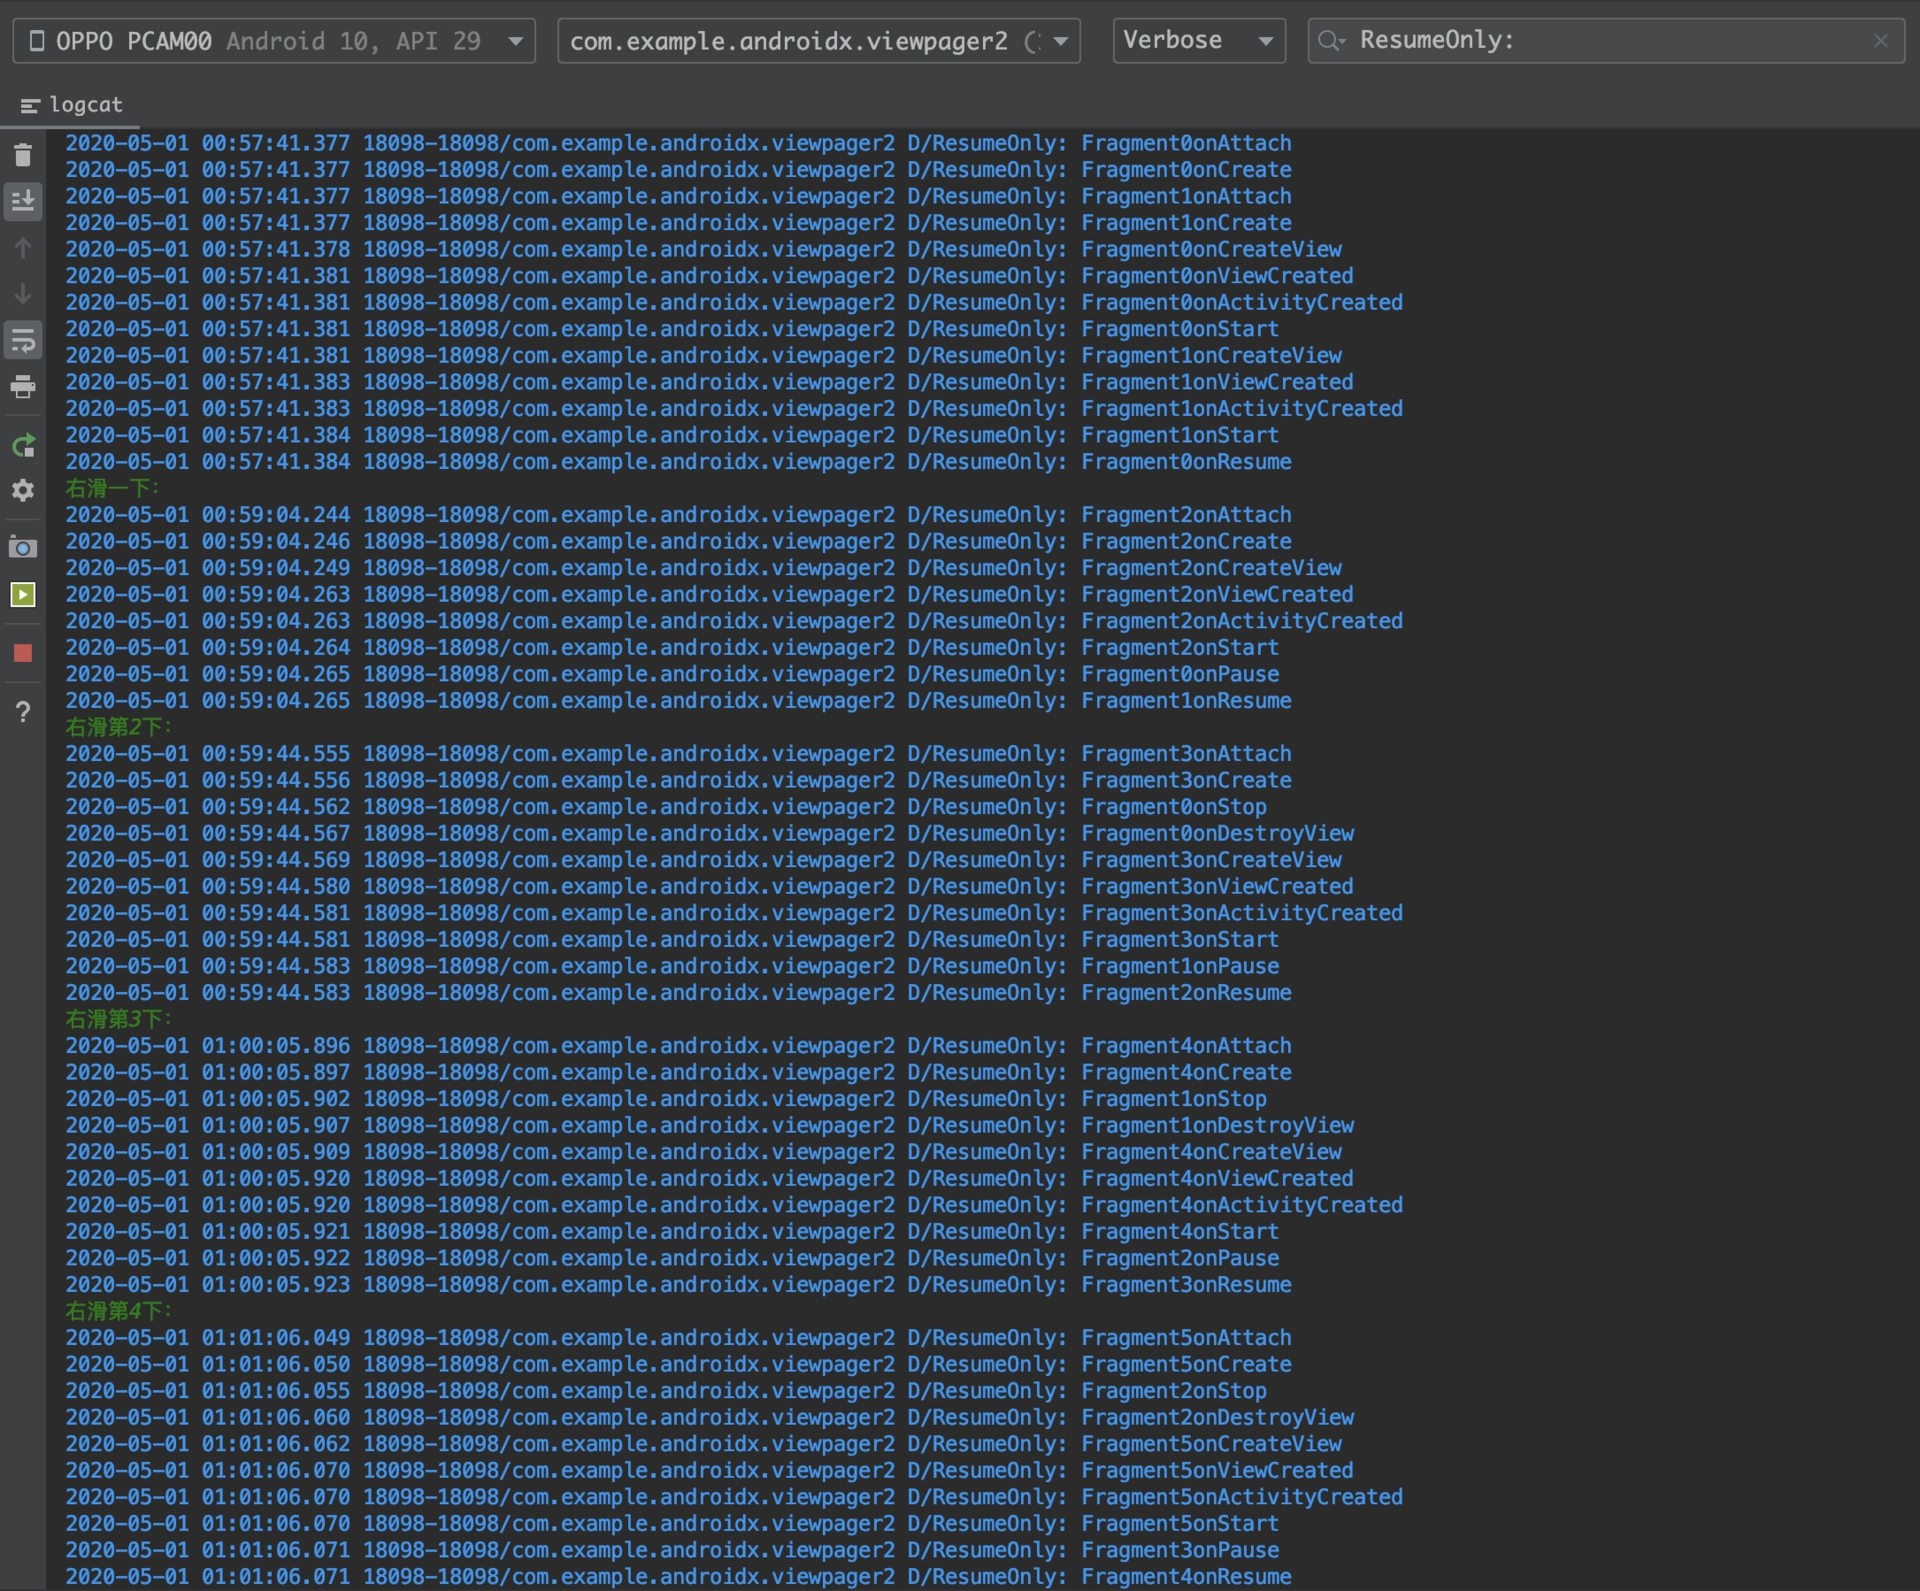Start screen recording with the green play icon
The image size is (1920, 1591).
point(23,595)
